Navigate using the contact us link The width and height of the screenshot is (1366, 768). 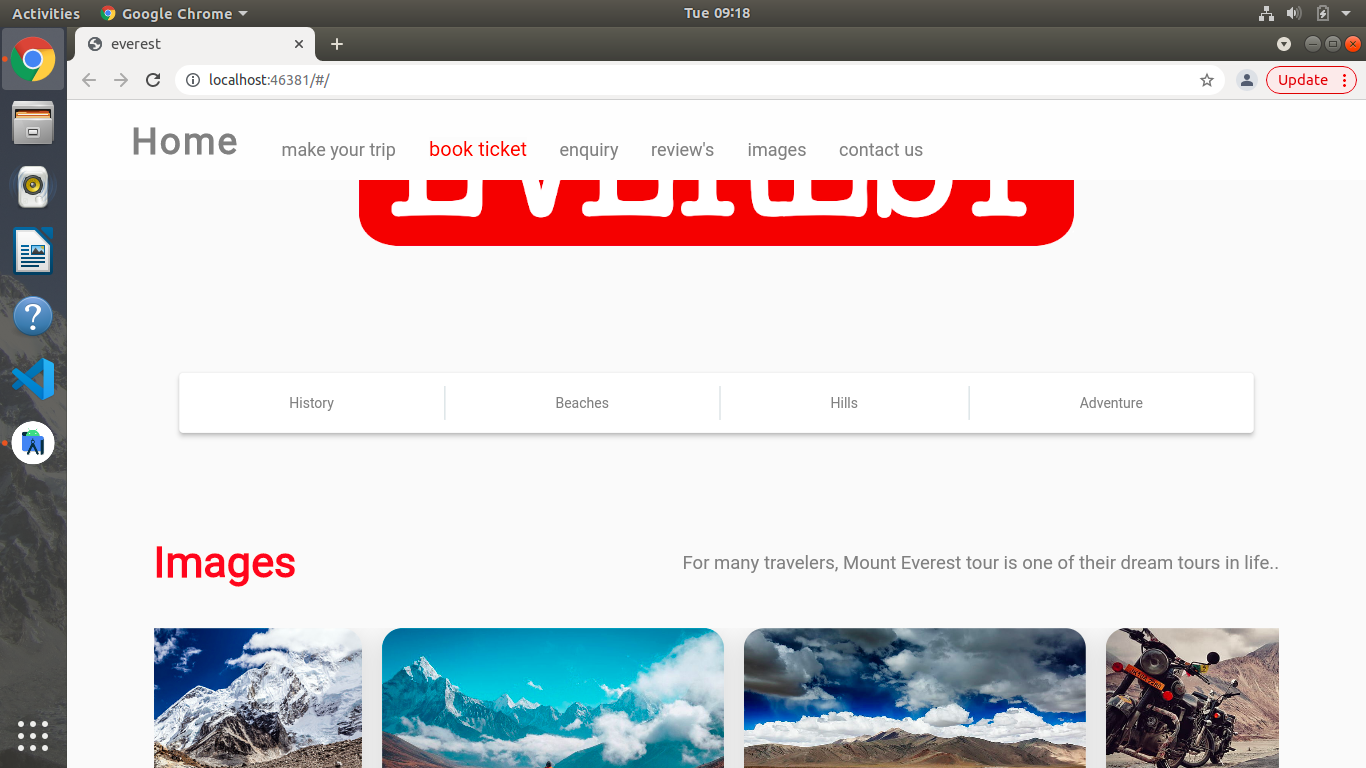click(881, 149)
